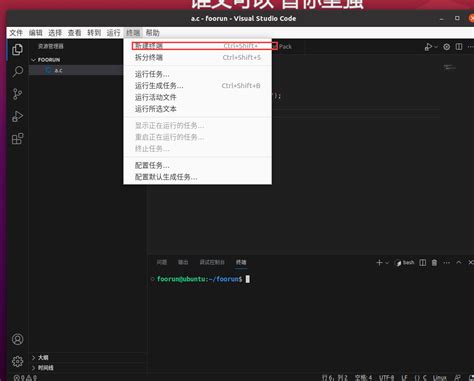Select 运行活动文件 menu entry
The image size is (474, 381).
198,97
